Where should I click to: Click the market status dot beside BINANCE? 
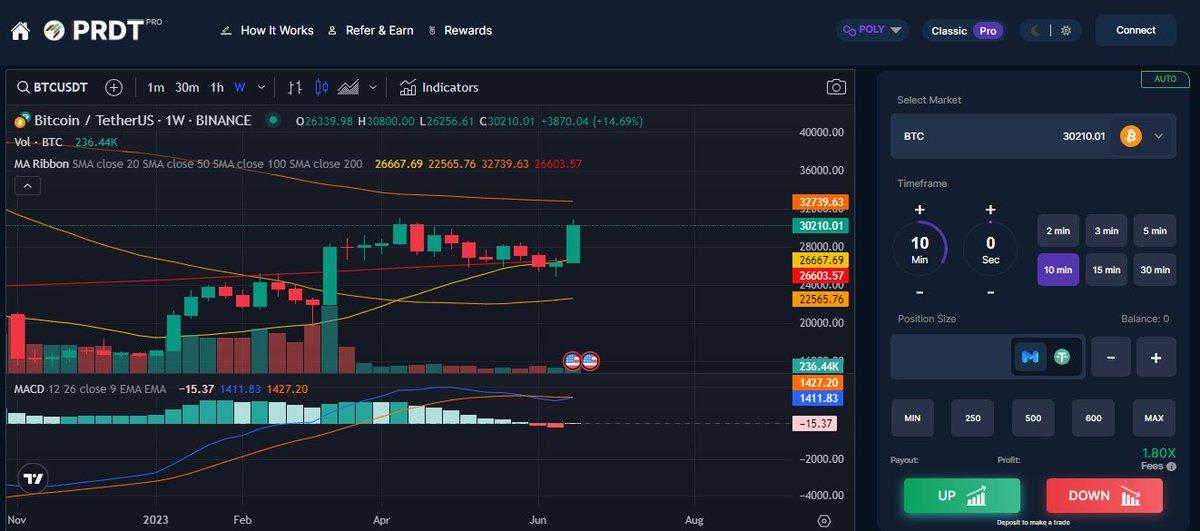273,120
